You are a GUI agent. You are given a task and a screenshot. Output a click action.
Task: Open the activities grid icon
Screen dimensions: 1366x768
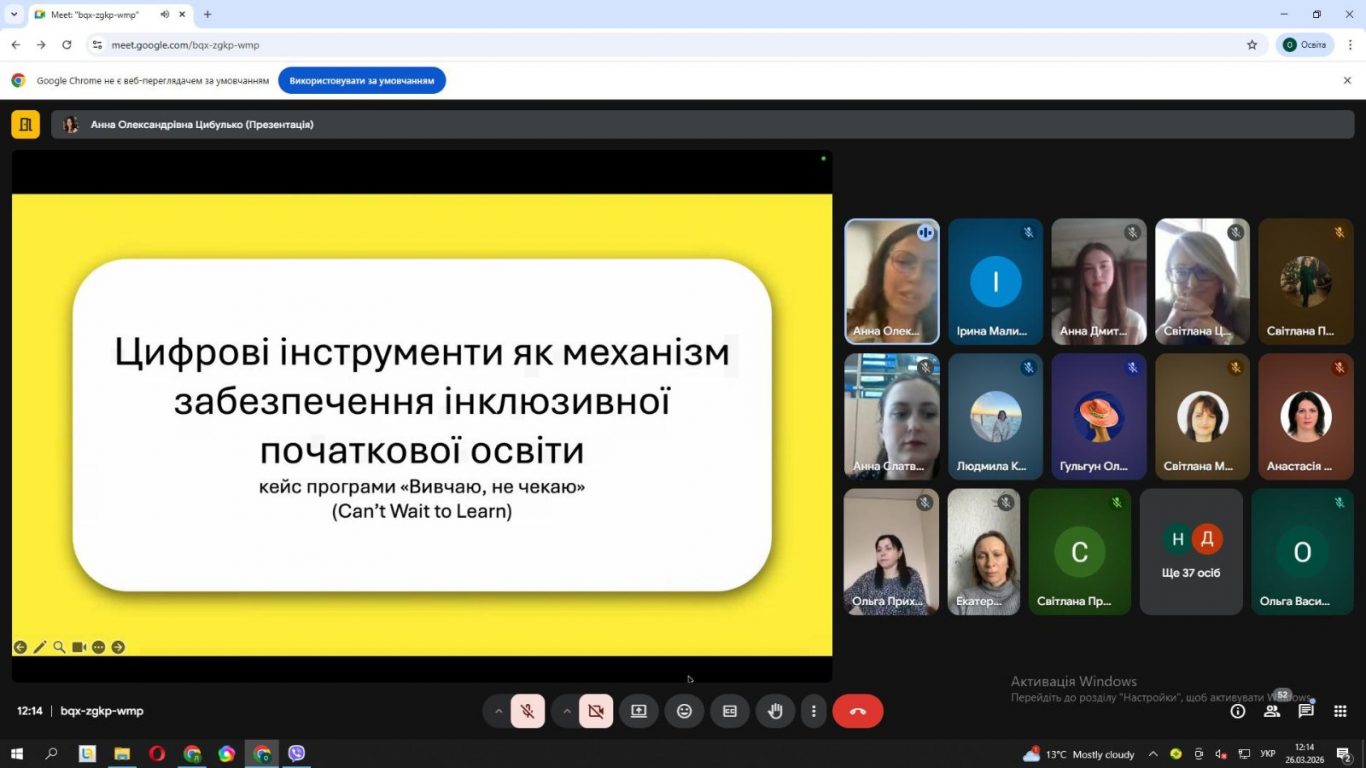pos(1340,711)
